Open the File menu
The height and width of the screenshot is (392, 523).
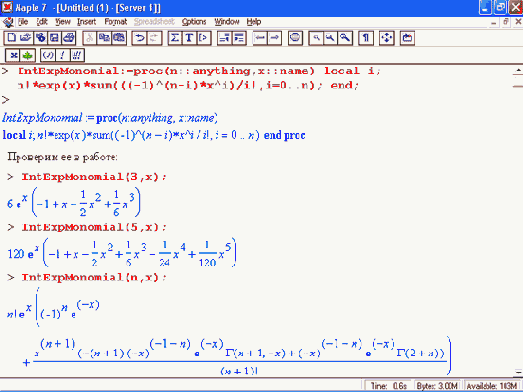point(23,22)
